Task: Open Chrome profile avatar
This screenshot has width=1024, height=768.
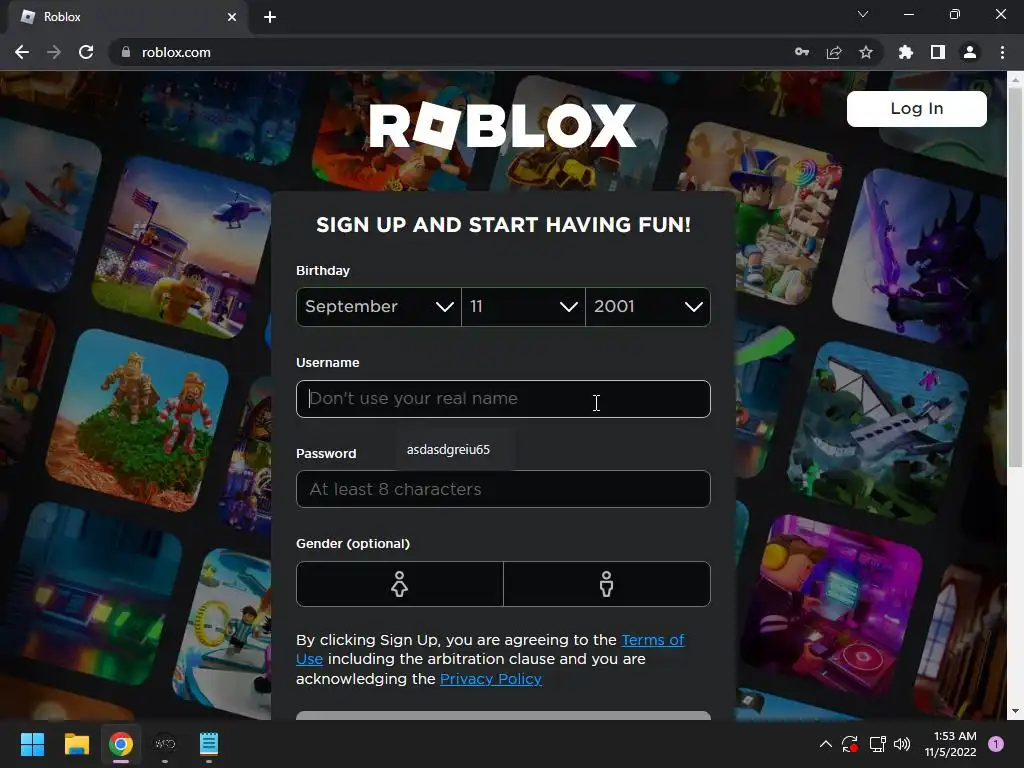Action: 970,52
